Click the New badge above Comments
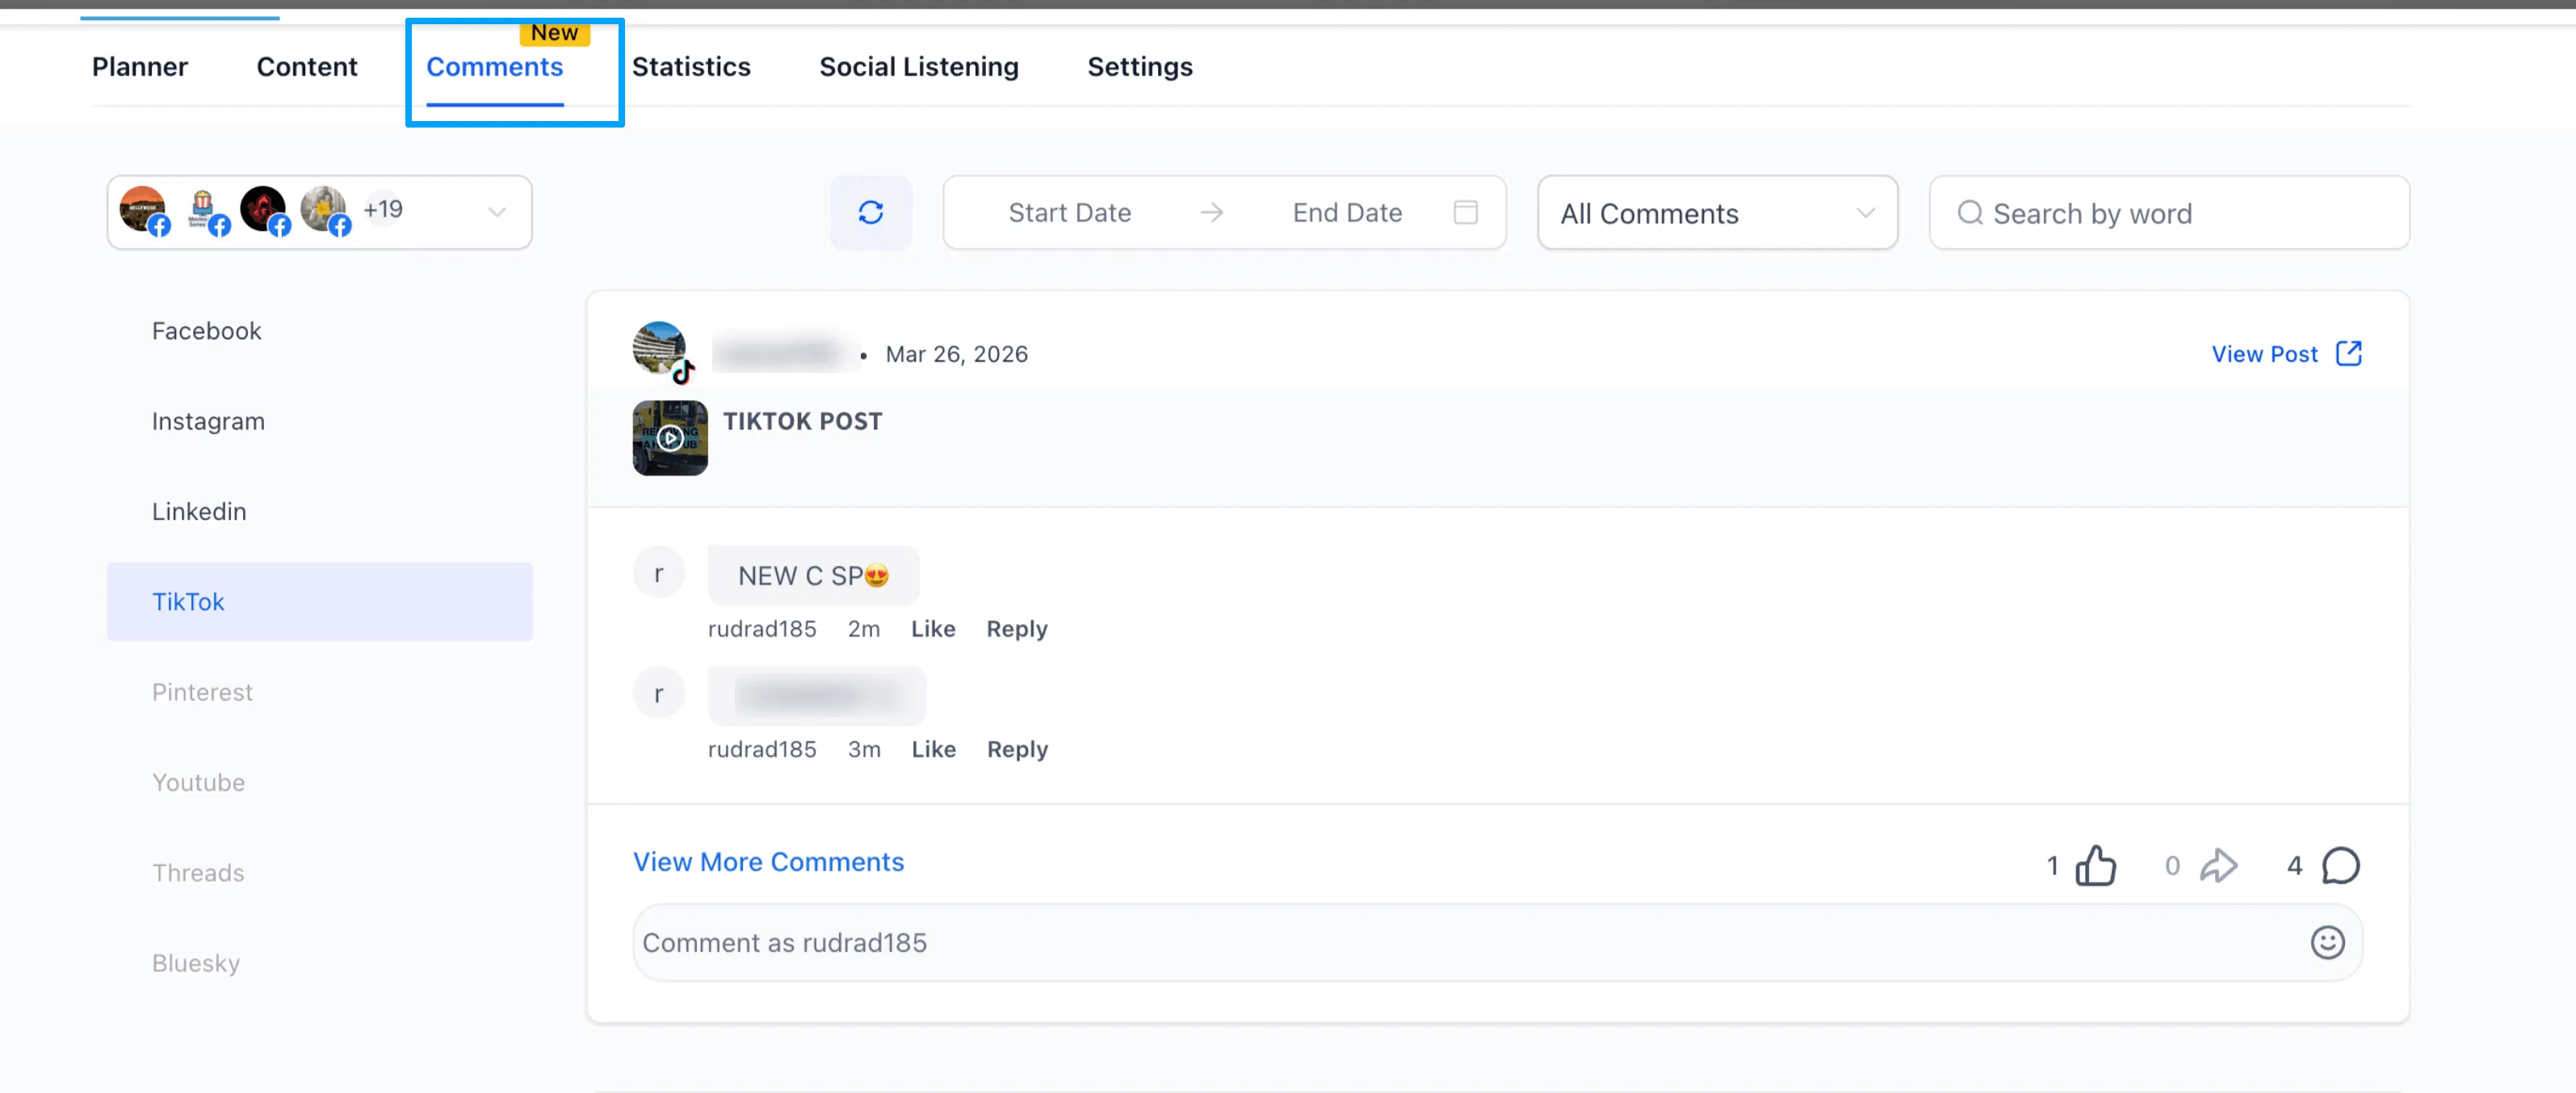 tap(554, 33)
